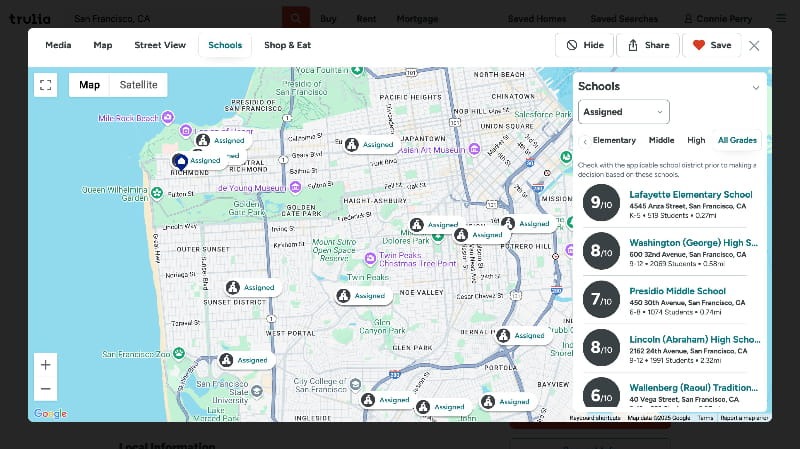Switch to the Shop & Eat tab

[287, 45]
